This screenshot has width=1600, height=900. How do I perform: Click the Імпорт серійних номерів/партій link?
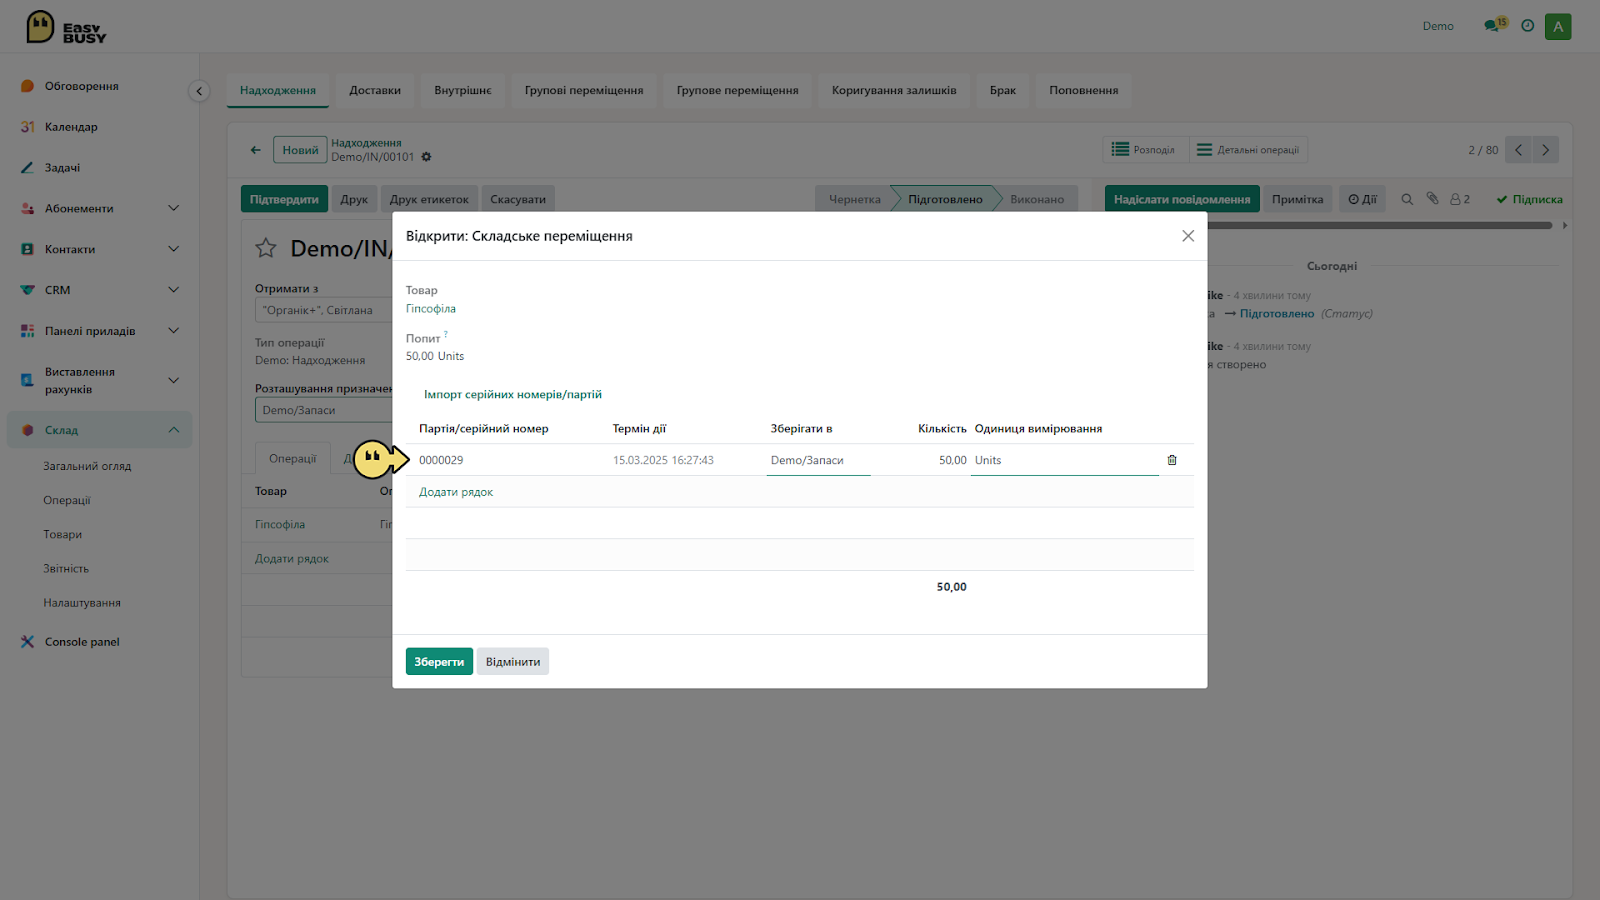coord(513,394)
